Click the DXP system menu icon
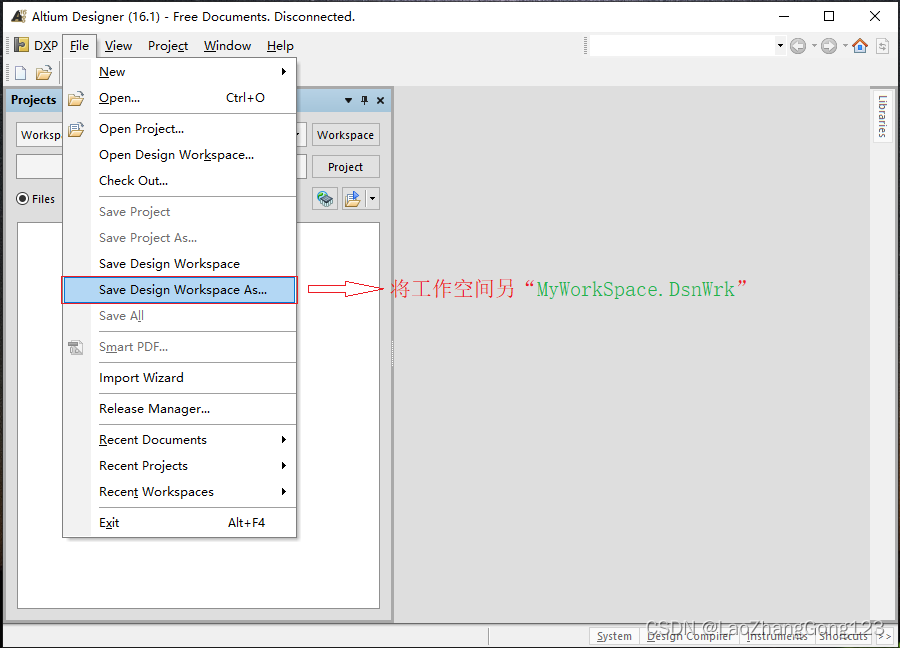The image size is (900, 648). [21, 45]
